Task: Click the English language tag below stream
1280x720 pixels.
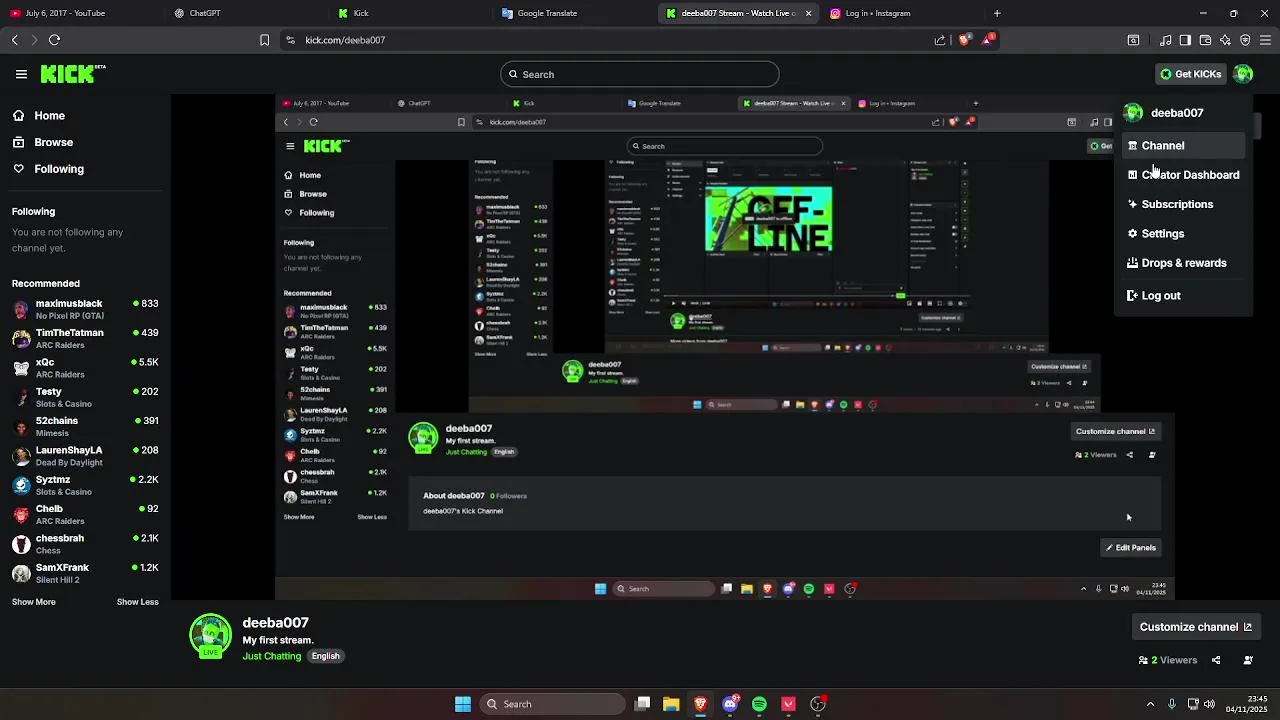Action: coord(325,656)
